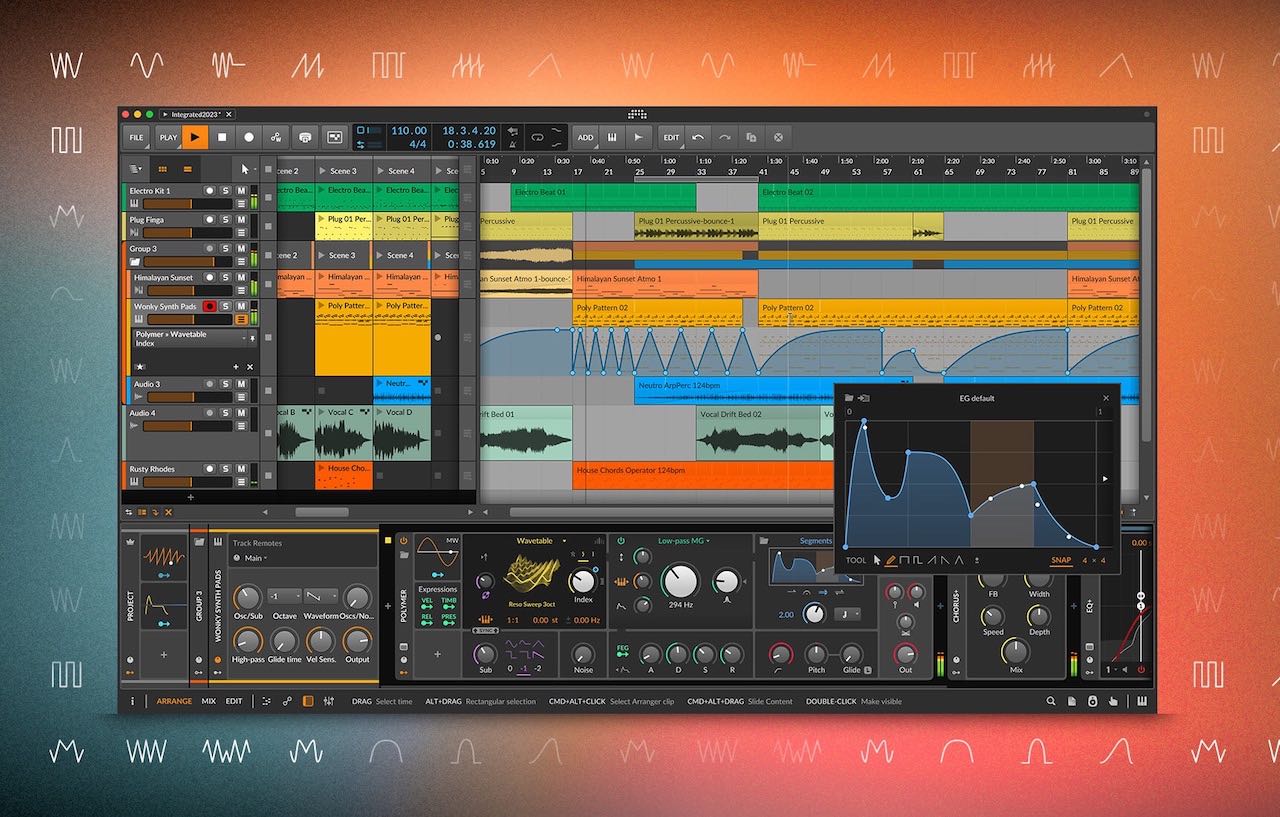Solo the Electro Kit 1 track
The height and width of the screenshot is (817, 1280).
point(226,190)
